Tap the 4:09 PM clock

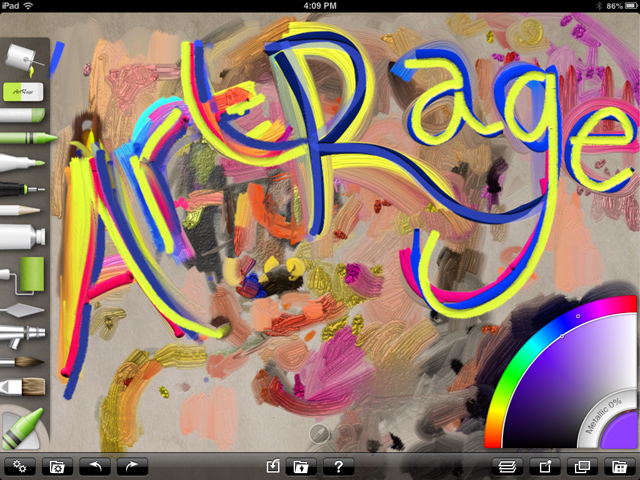(x=320, y=6)
